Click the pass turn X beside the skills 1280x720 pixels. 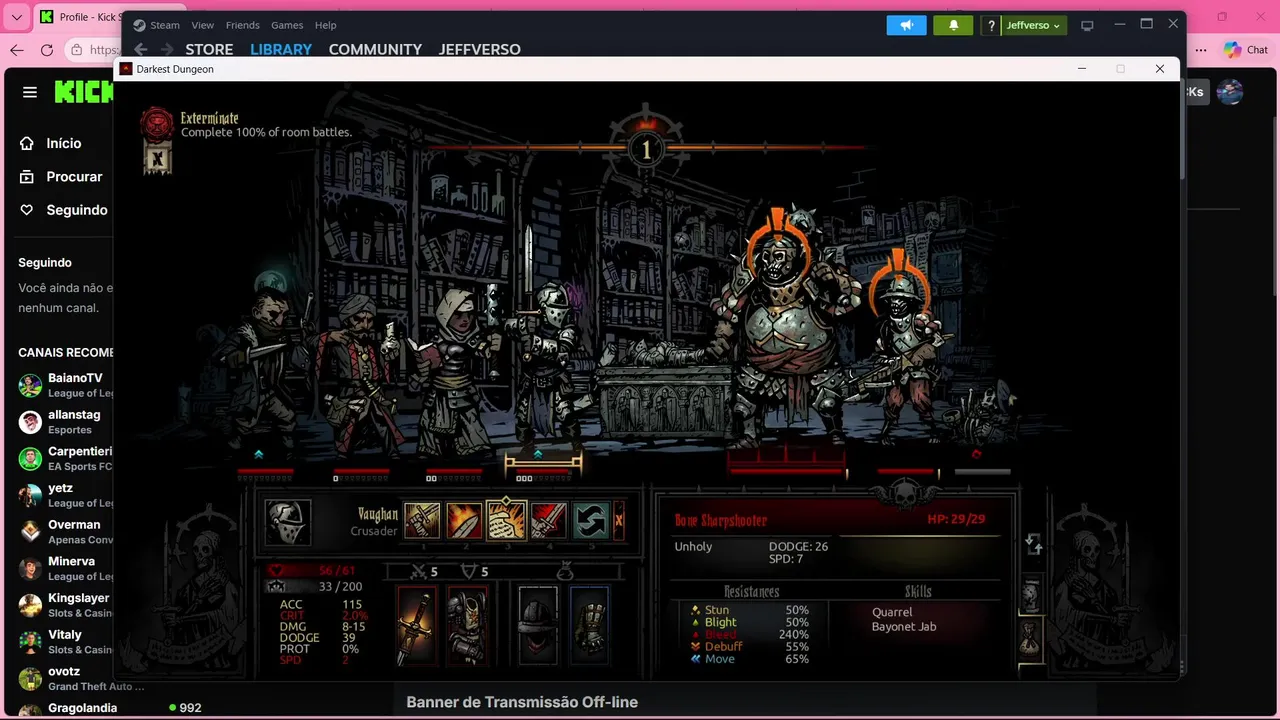pyautogui.click(x=618, y=521)
